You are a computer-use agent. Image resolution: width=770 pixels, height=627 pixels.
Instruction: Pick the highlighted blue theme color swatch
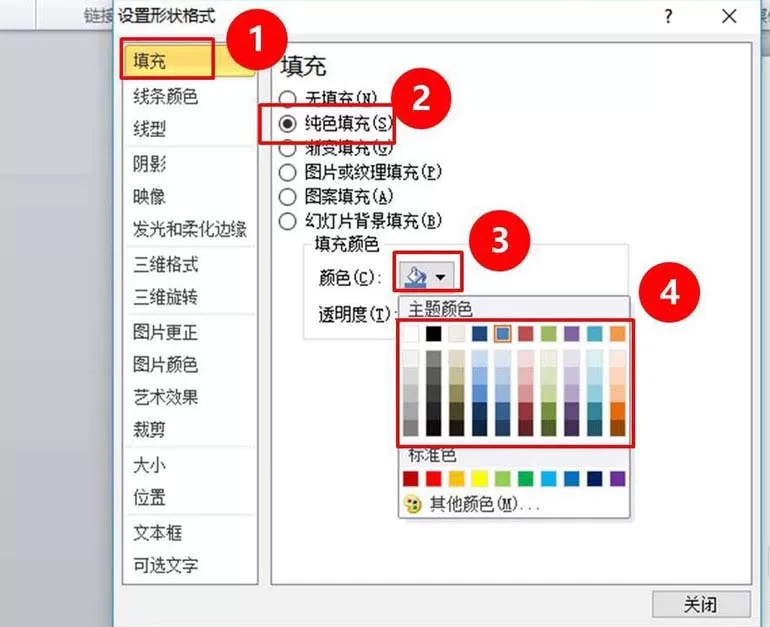click(503, 334)
